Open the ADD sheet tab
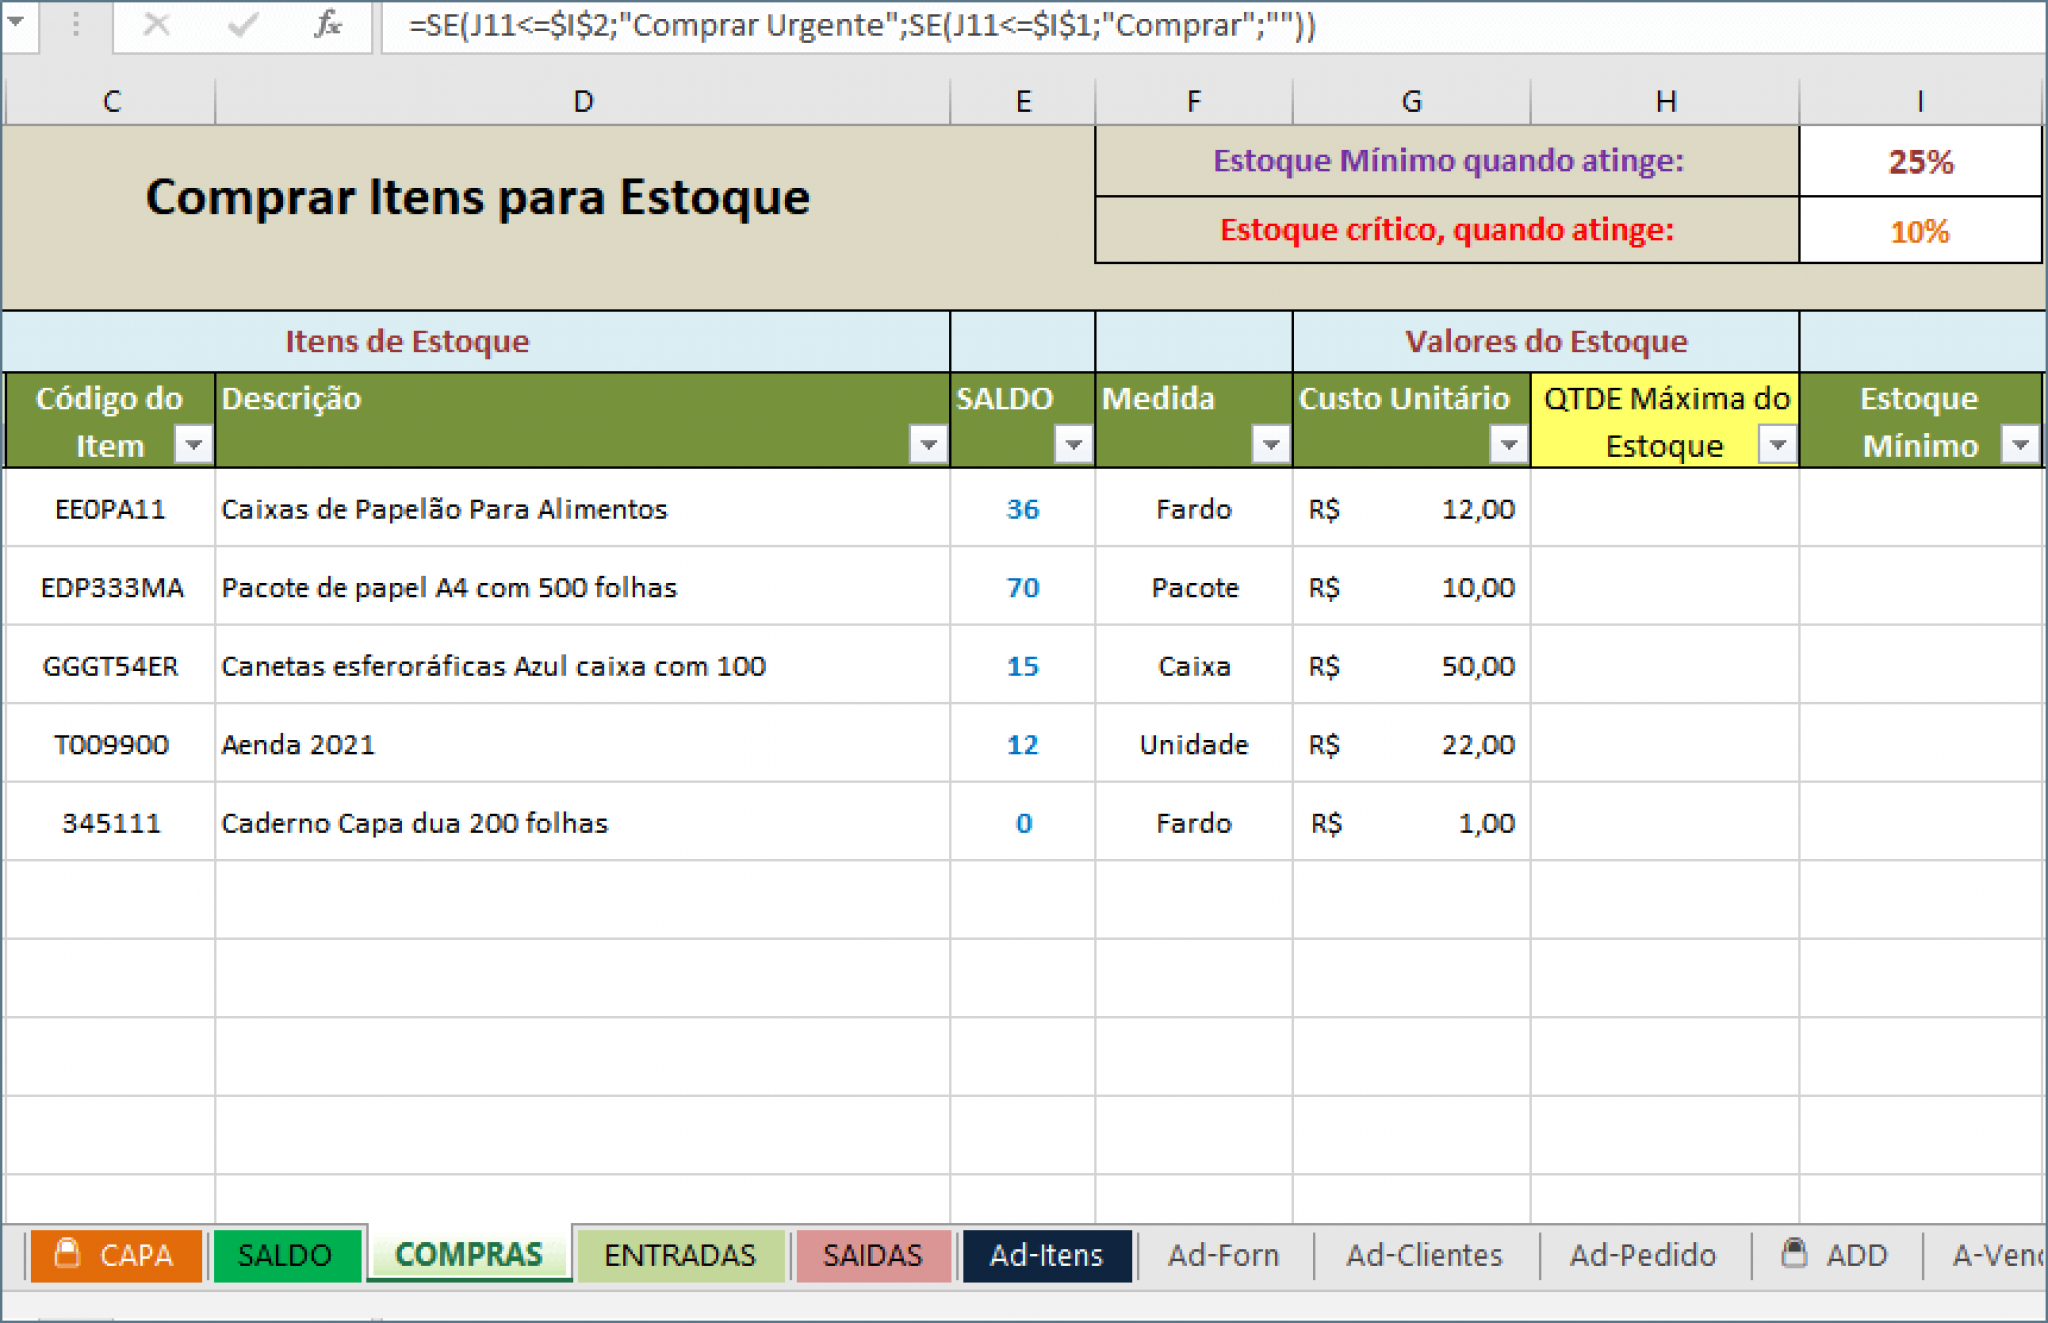Screen dimensions: 2048x1323 1836,1255
